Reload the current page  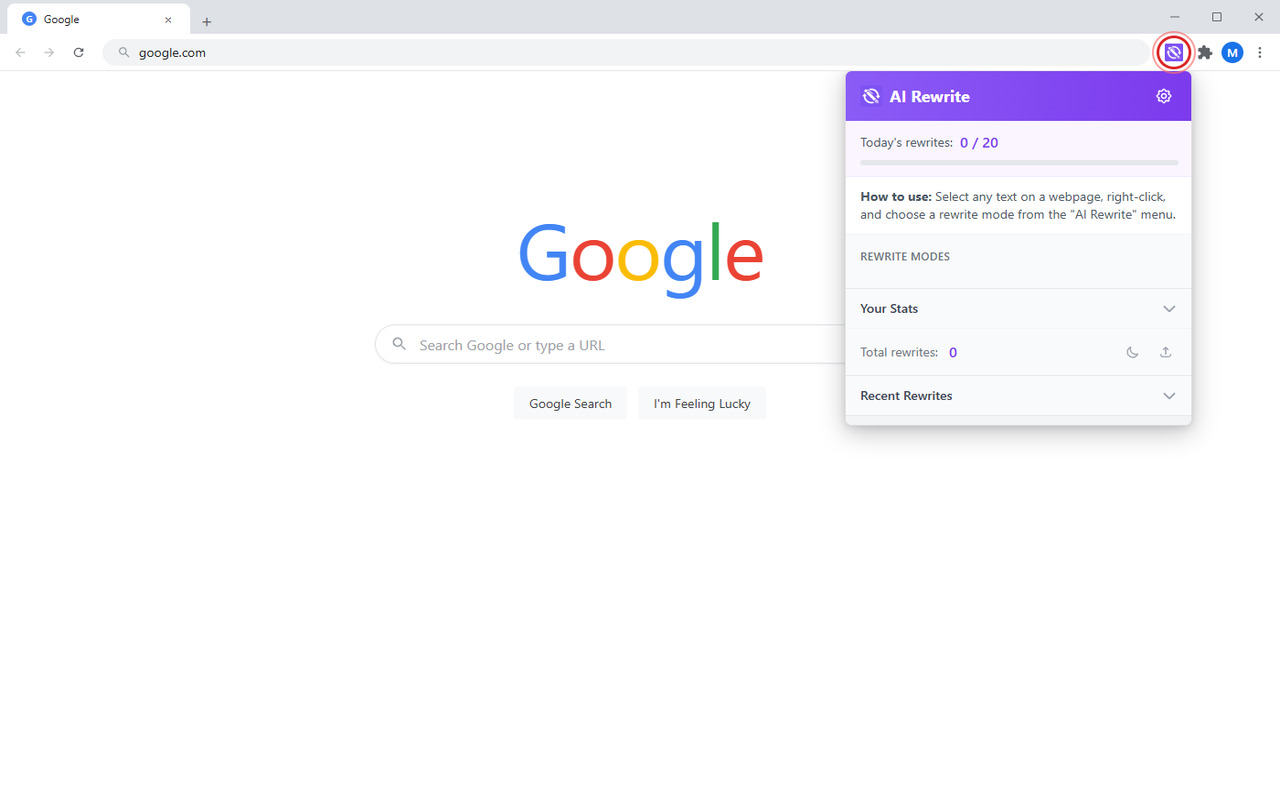point(78,52)
